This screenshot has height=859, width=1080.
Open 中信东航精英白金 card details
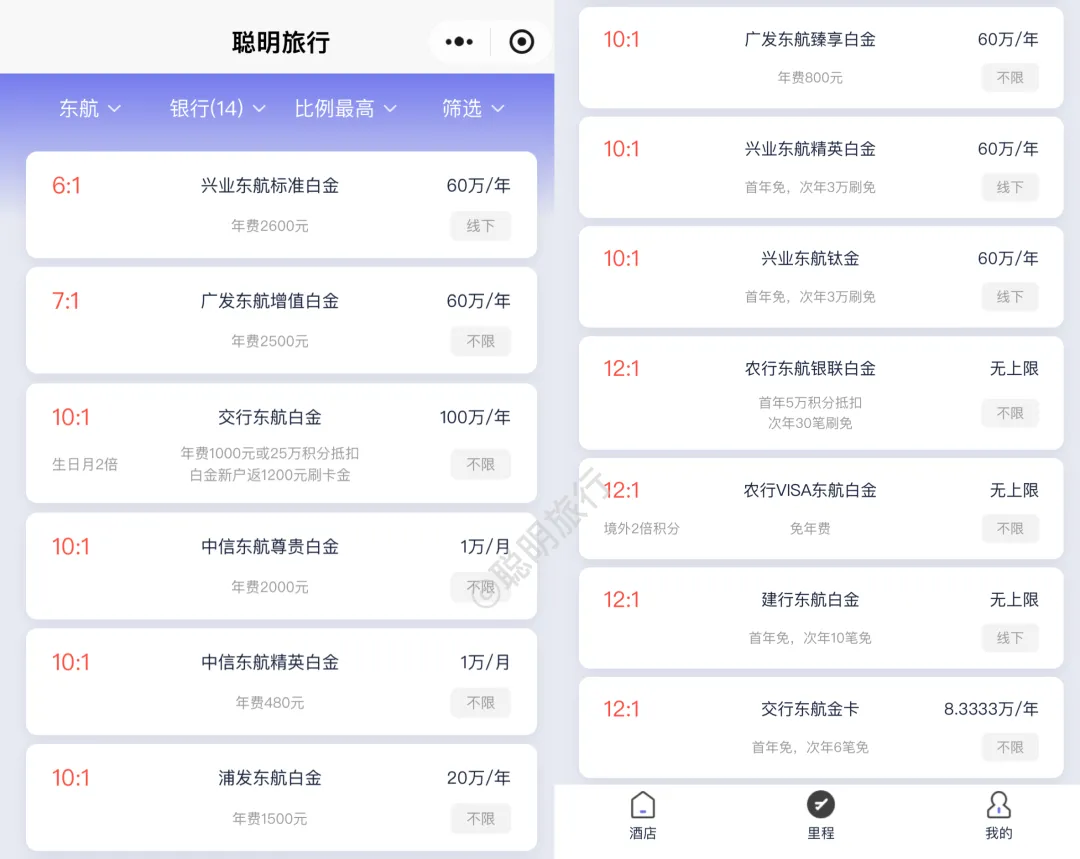pos(270,662)
